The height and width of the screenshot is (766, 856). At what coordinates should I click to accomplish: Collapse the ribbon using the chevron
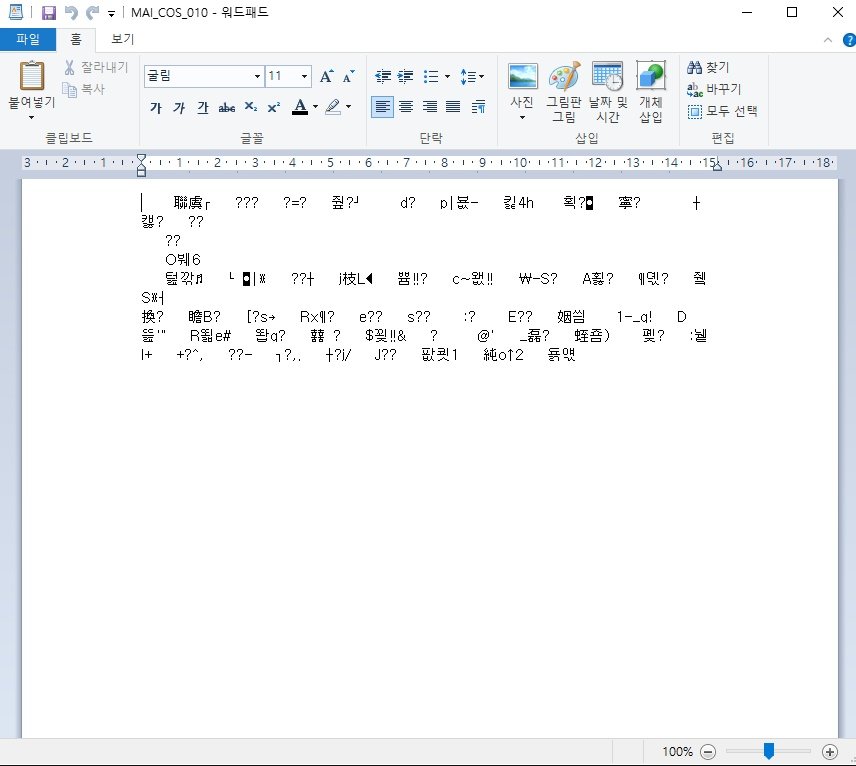pyautogui.click(x=828, y=40)
